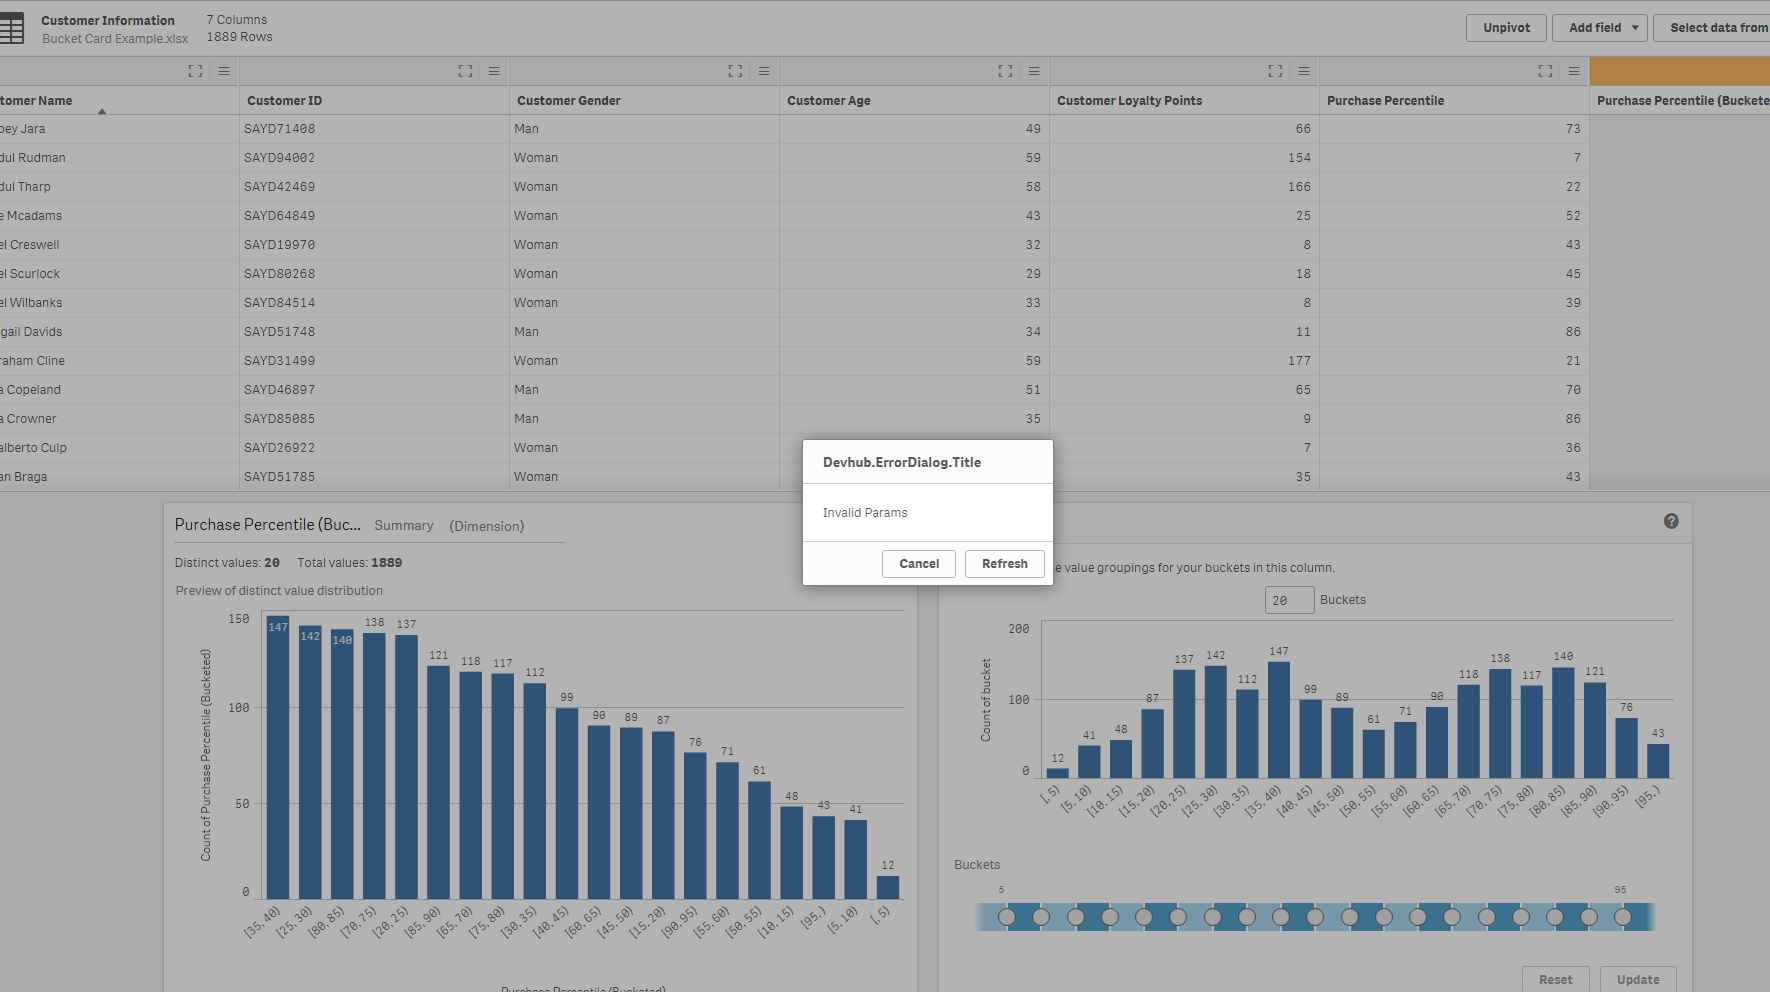
Task: Click the Bucket Card Example.xlsx file name
Action: (115, 39)
